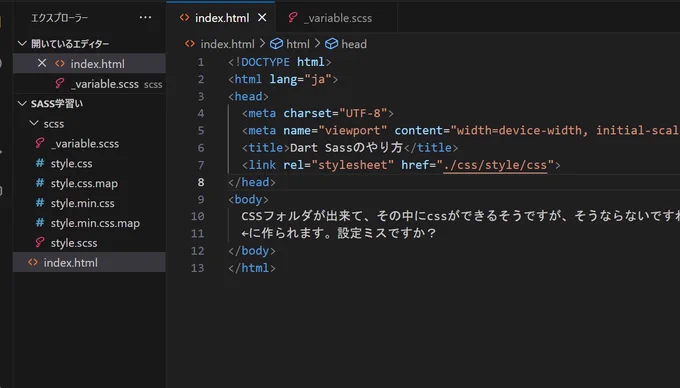Click the hash icon beside style.min.css.map

[40, 223]
